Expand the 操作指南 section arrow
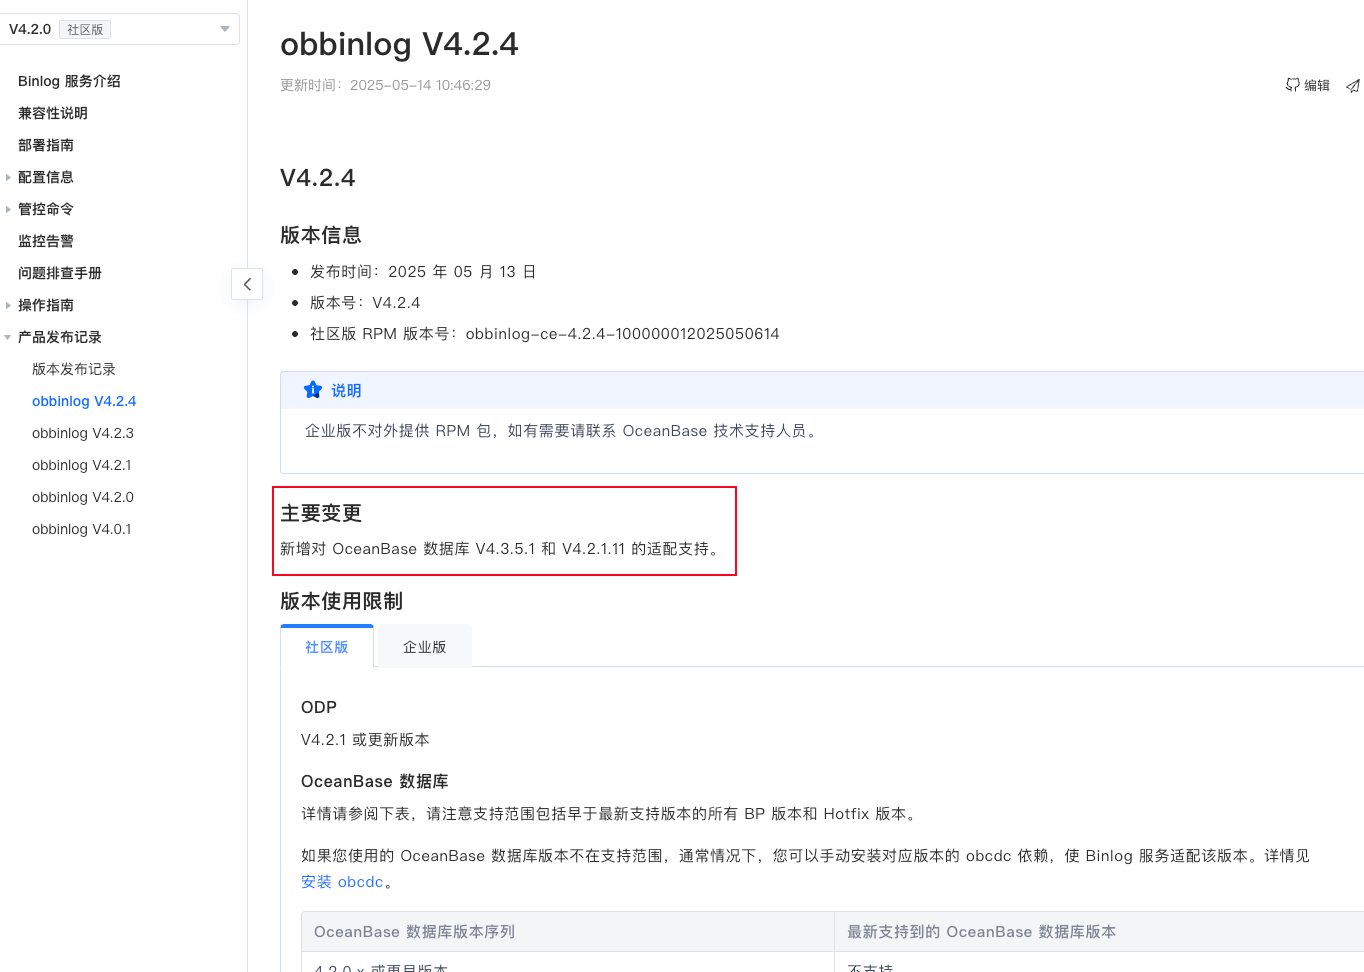 click(x=8, y=305)
